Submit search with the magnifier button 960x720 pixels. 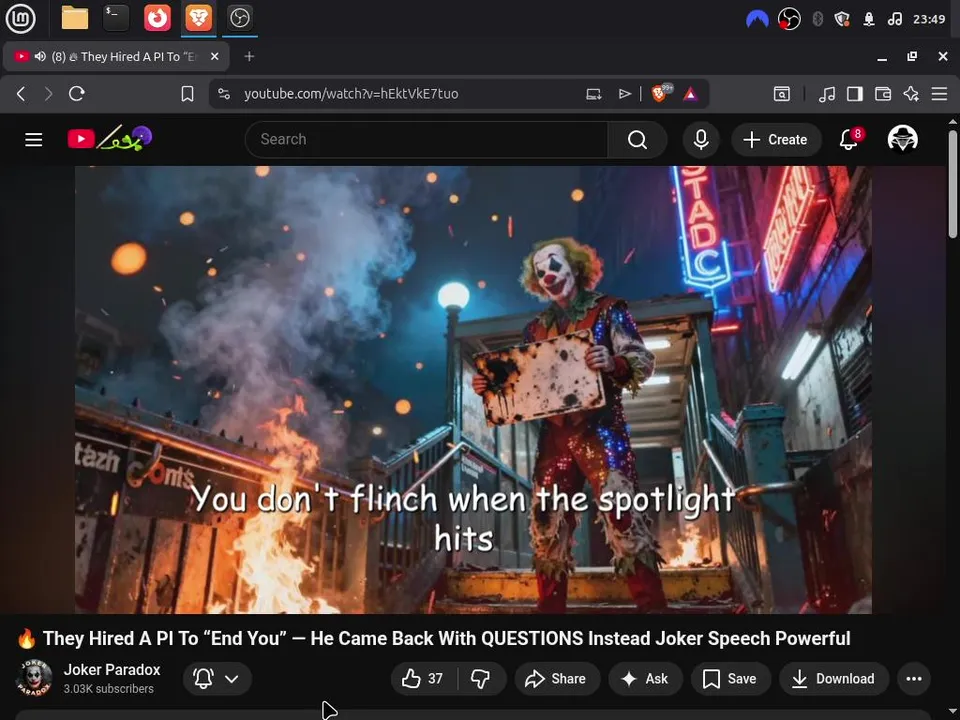click(x=637, y=140)
